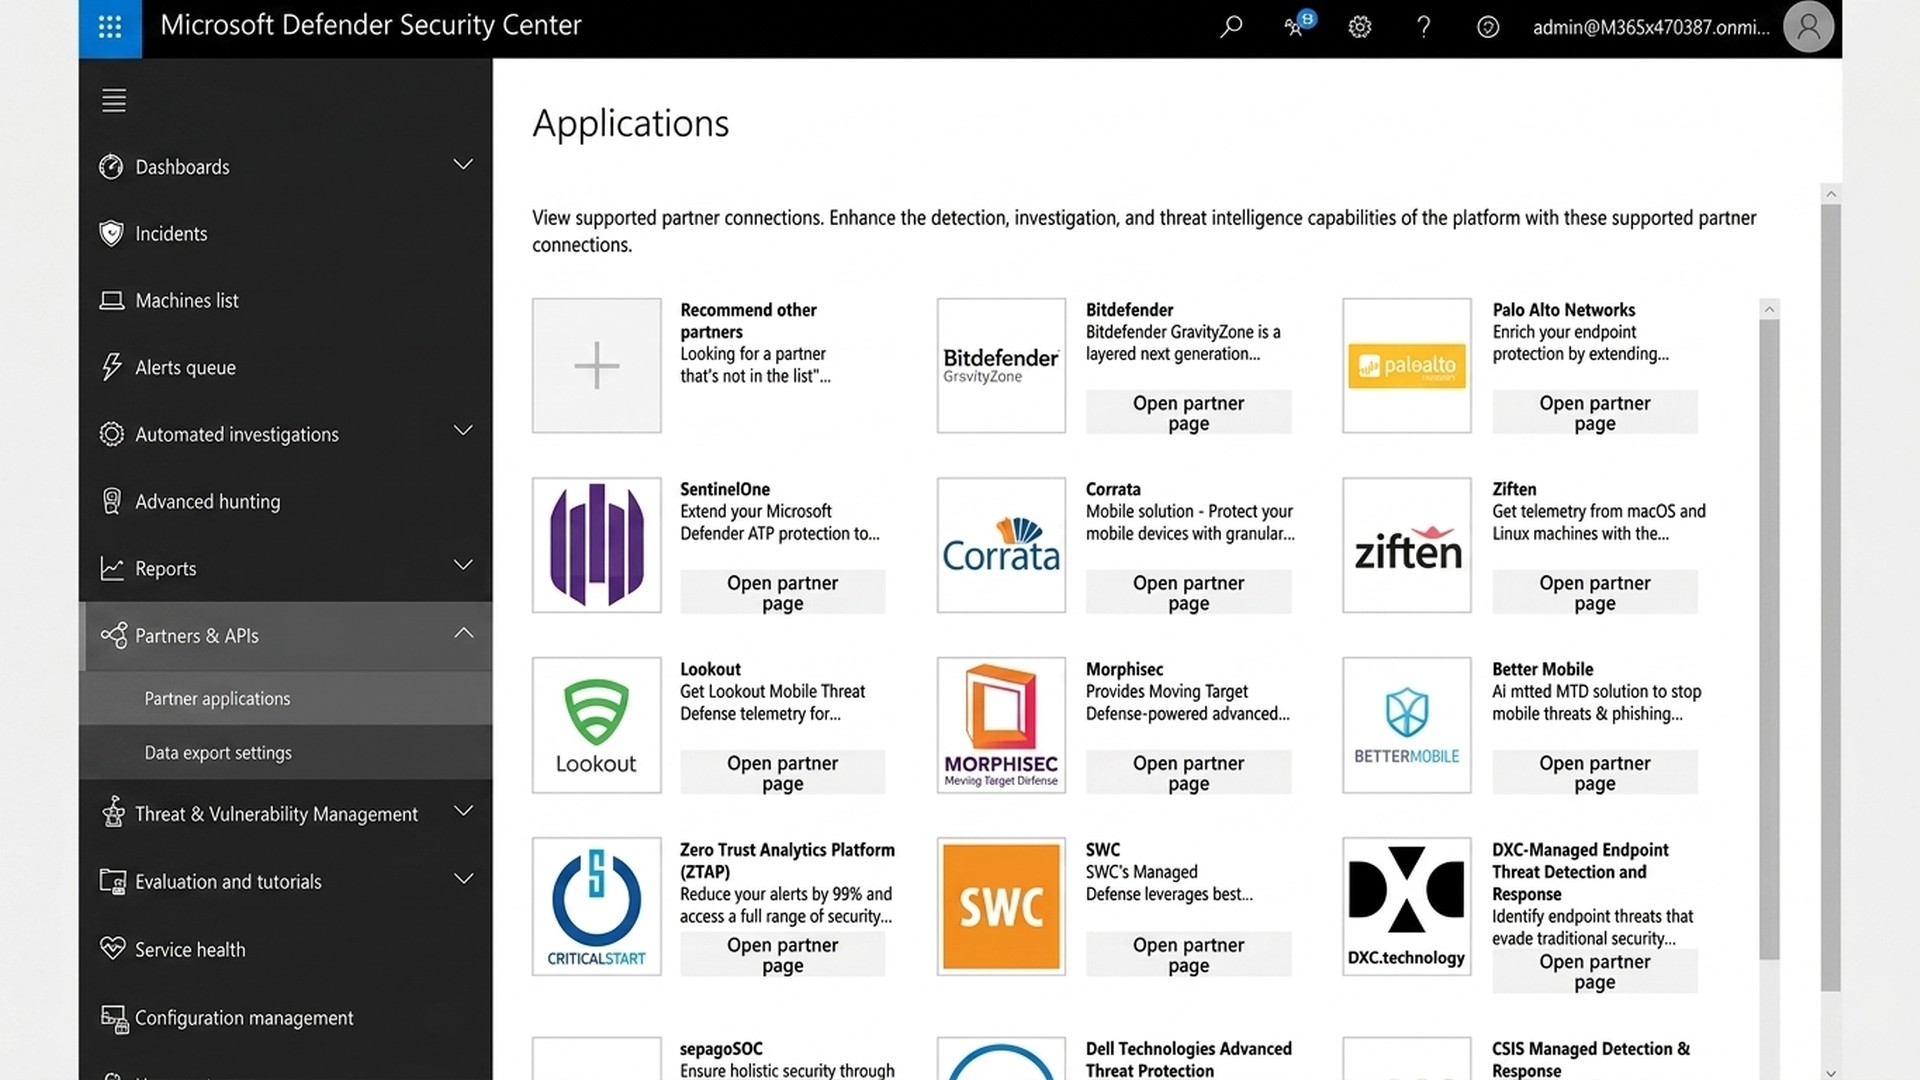This screenshot has height=1080, width=1920.
Task: Expand the Dashboards chevron
Action: 463,164
